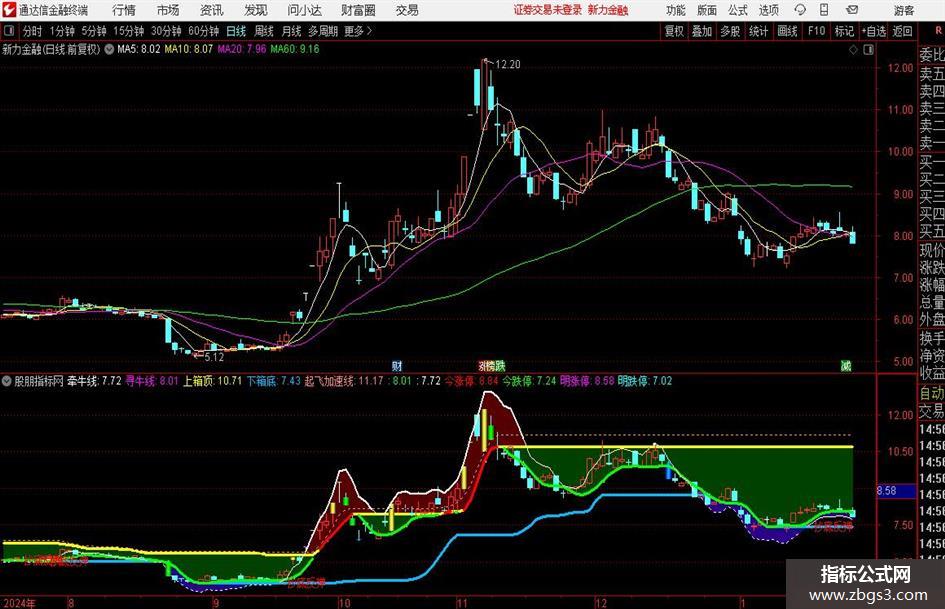Switch to 5分钟 period
This screenshot has width=945, height=609.
coord(94,31)
